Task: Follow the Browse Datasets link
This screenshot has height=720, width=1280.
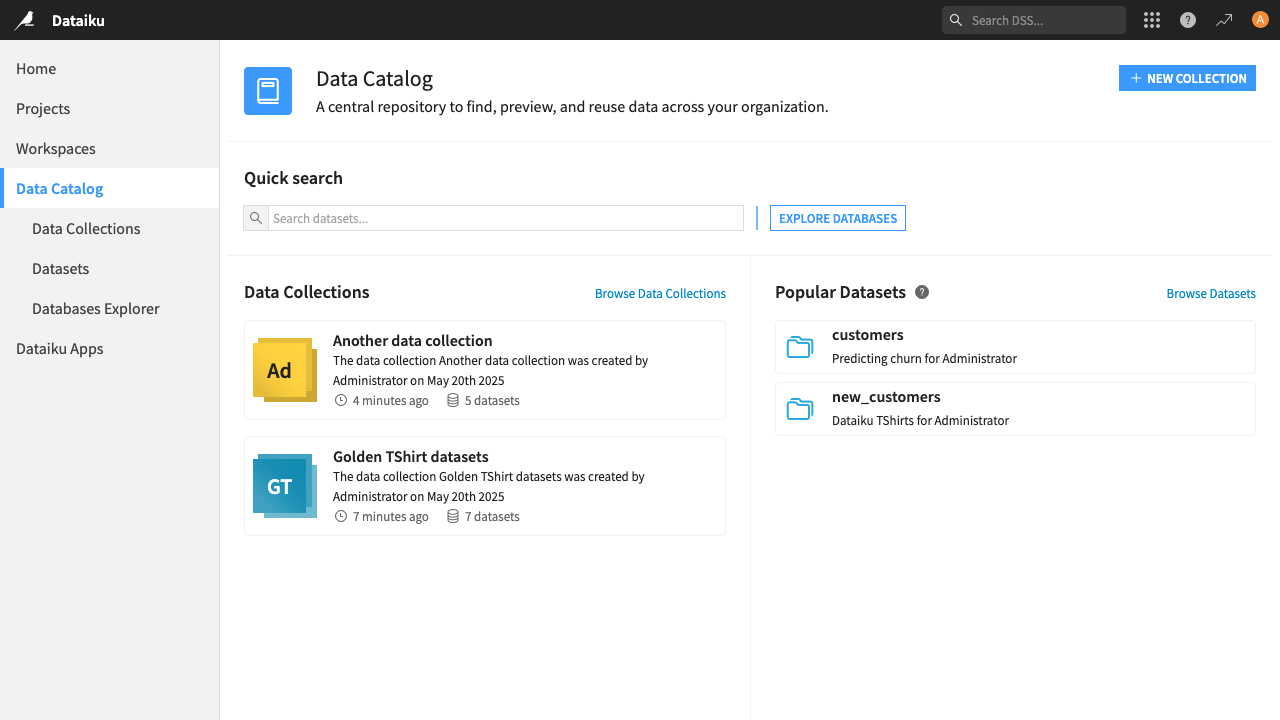Action: point(1211,293)
